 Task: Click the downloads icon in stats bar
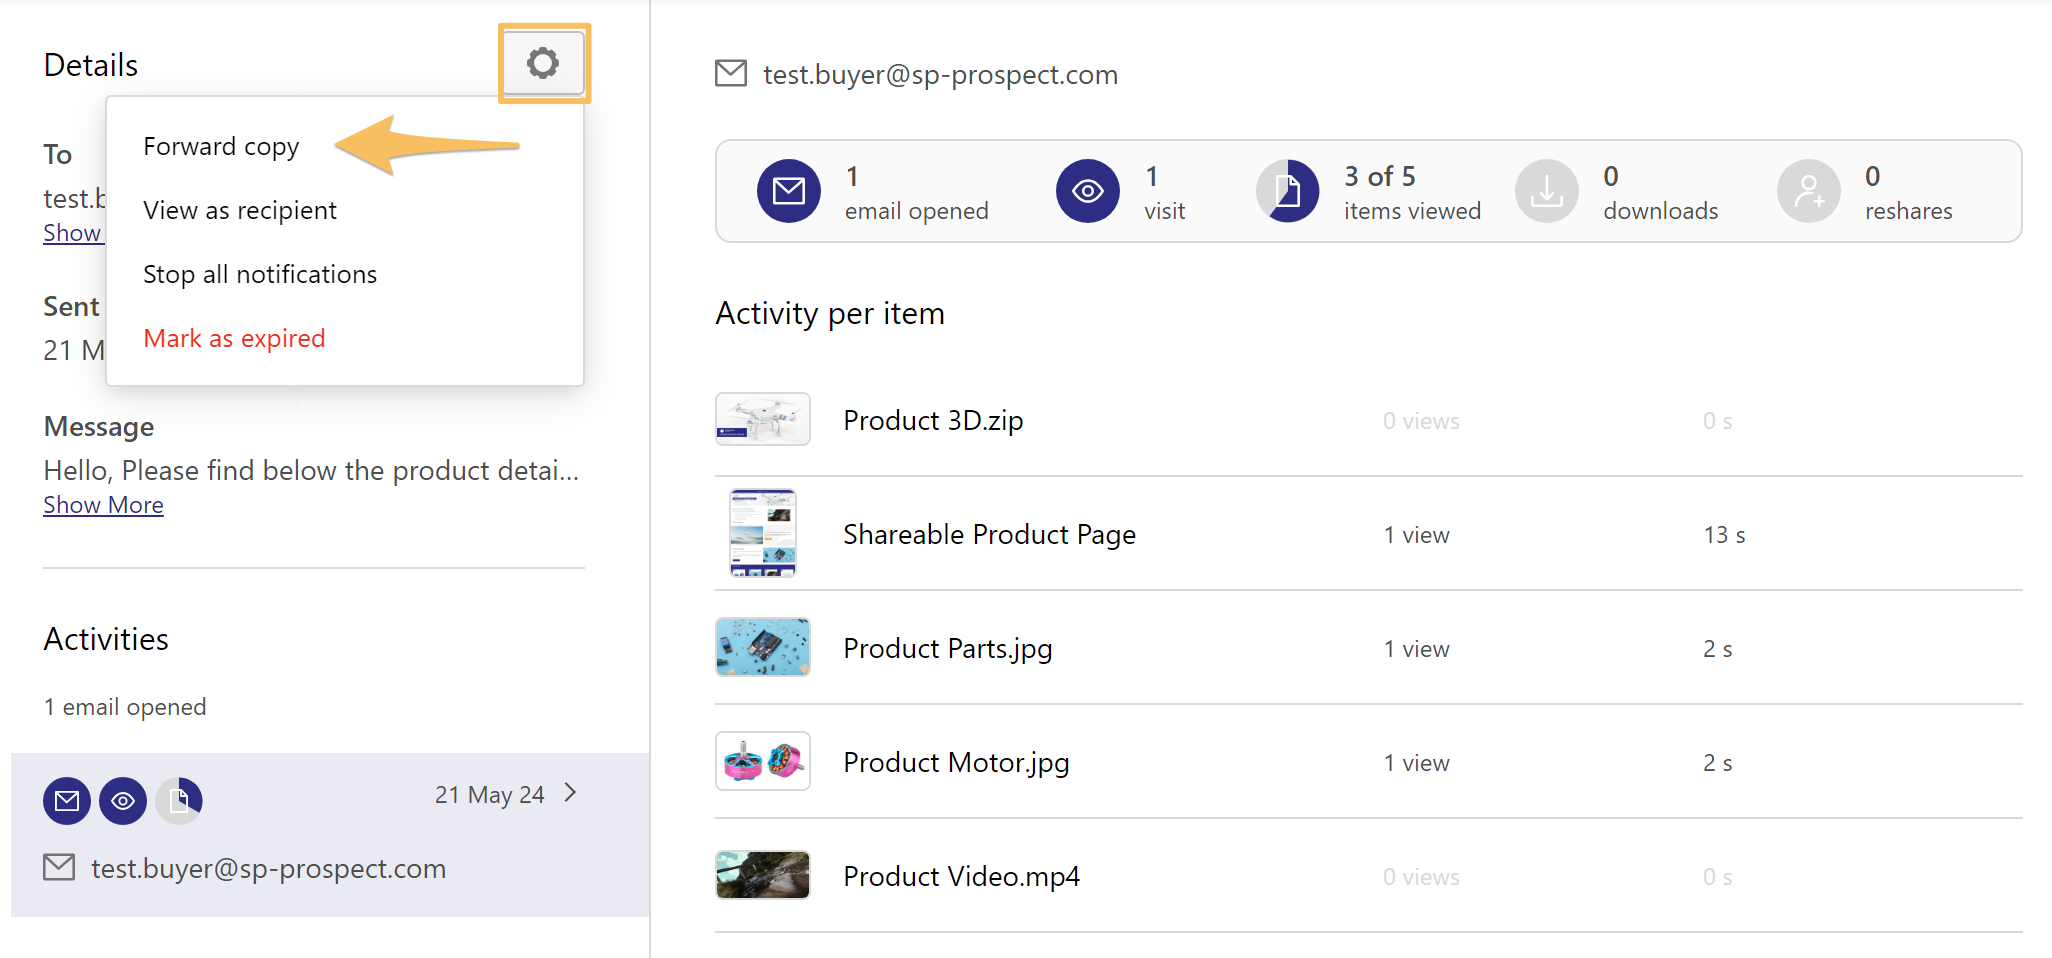(x=1546, y=191)
